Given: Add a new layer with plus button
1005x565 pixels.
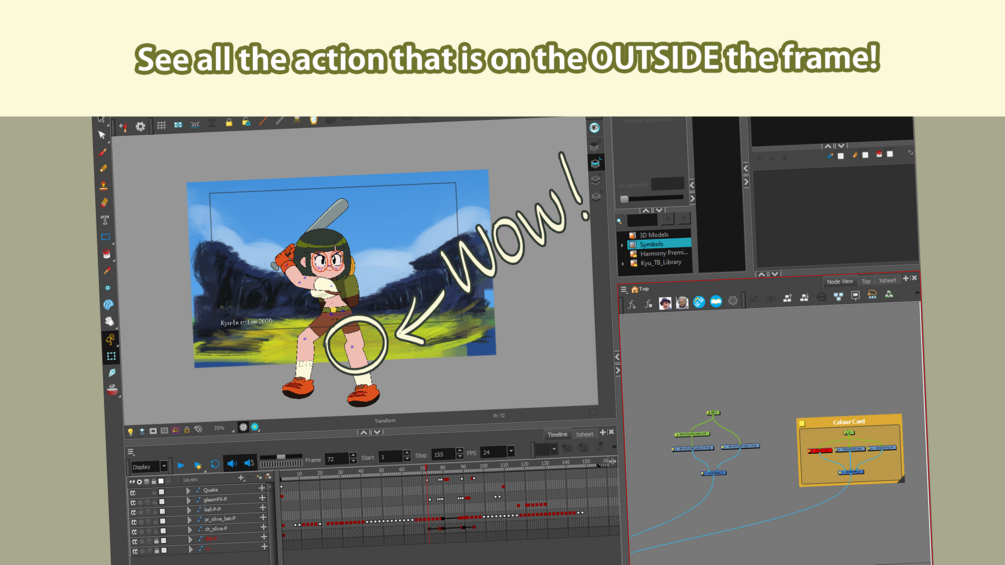Looking at the screenshot, I should pos(241,478).
